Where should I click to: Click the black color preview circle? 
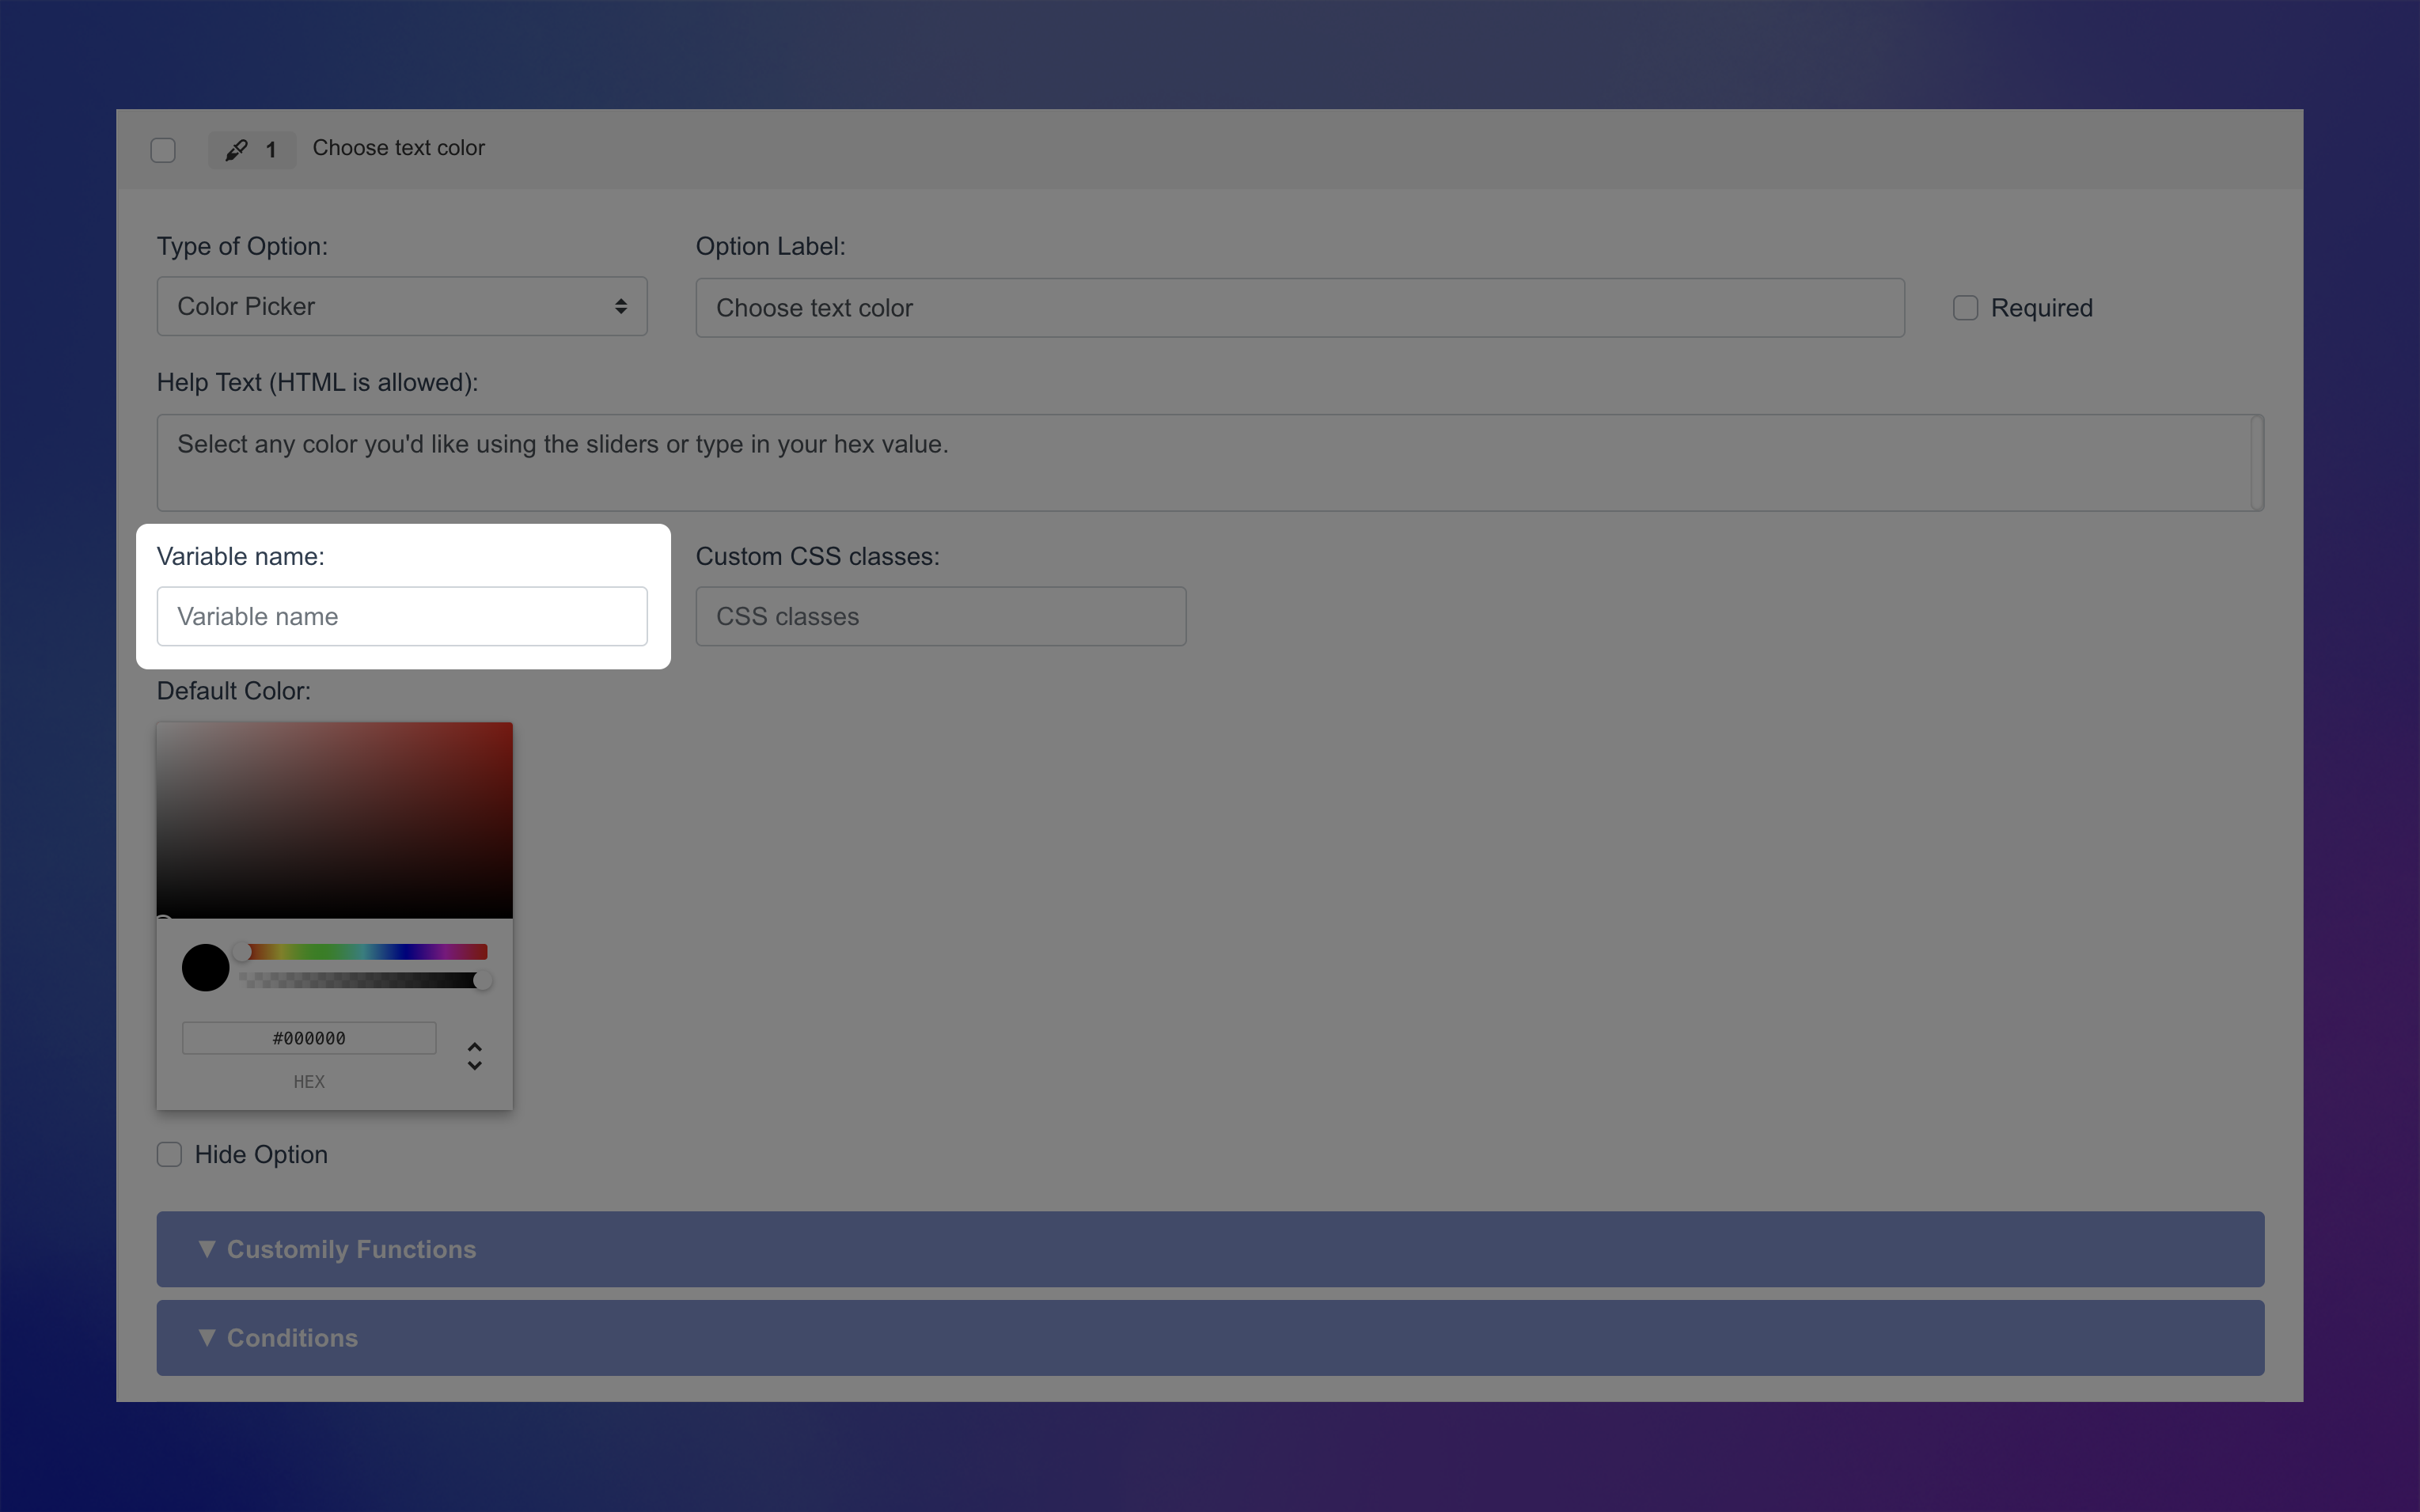[x=206, y=967]
